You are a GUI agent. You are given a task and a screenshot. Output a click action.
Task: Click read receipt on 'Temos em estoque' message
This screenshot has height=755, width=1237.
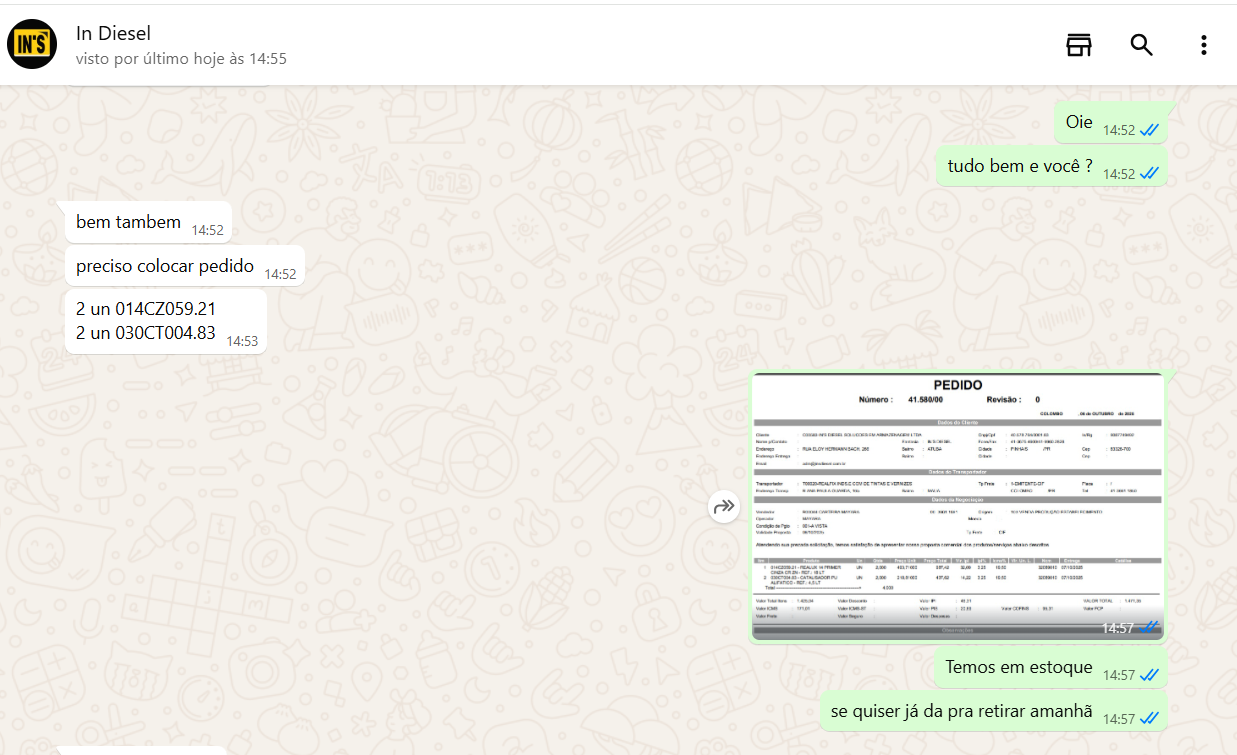1149,675
